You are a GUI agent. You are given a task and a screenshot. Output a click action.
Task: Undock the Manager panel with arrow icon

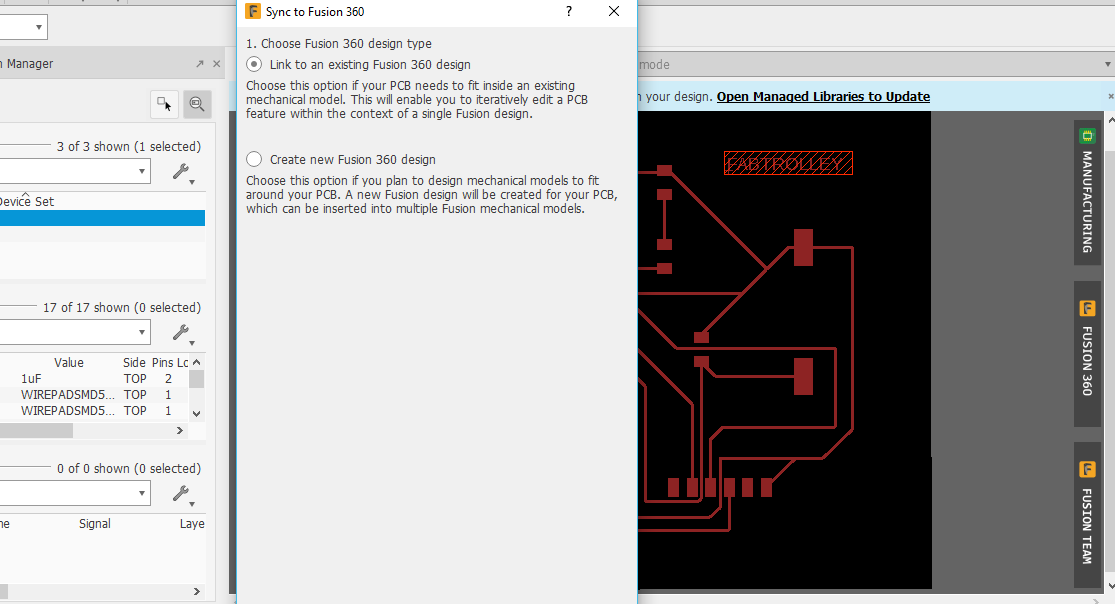(200, 64)
